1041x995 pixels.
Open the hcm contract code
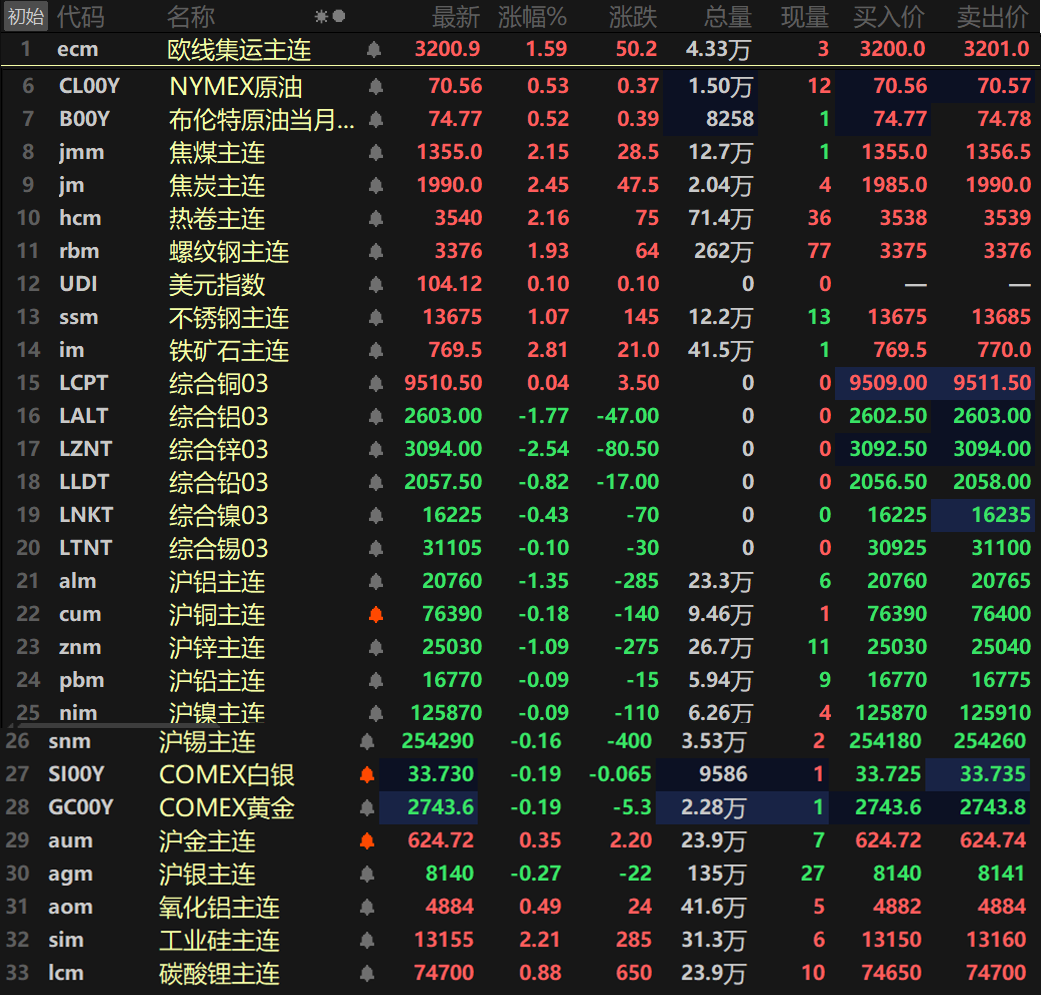coord(80,218)
